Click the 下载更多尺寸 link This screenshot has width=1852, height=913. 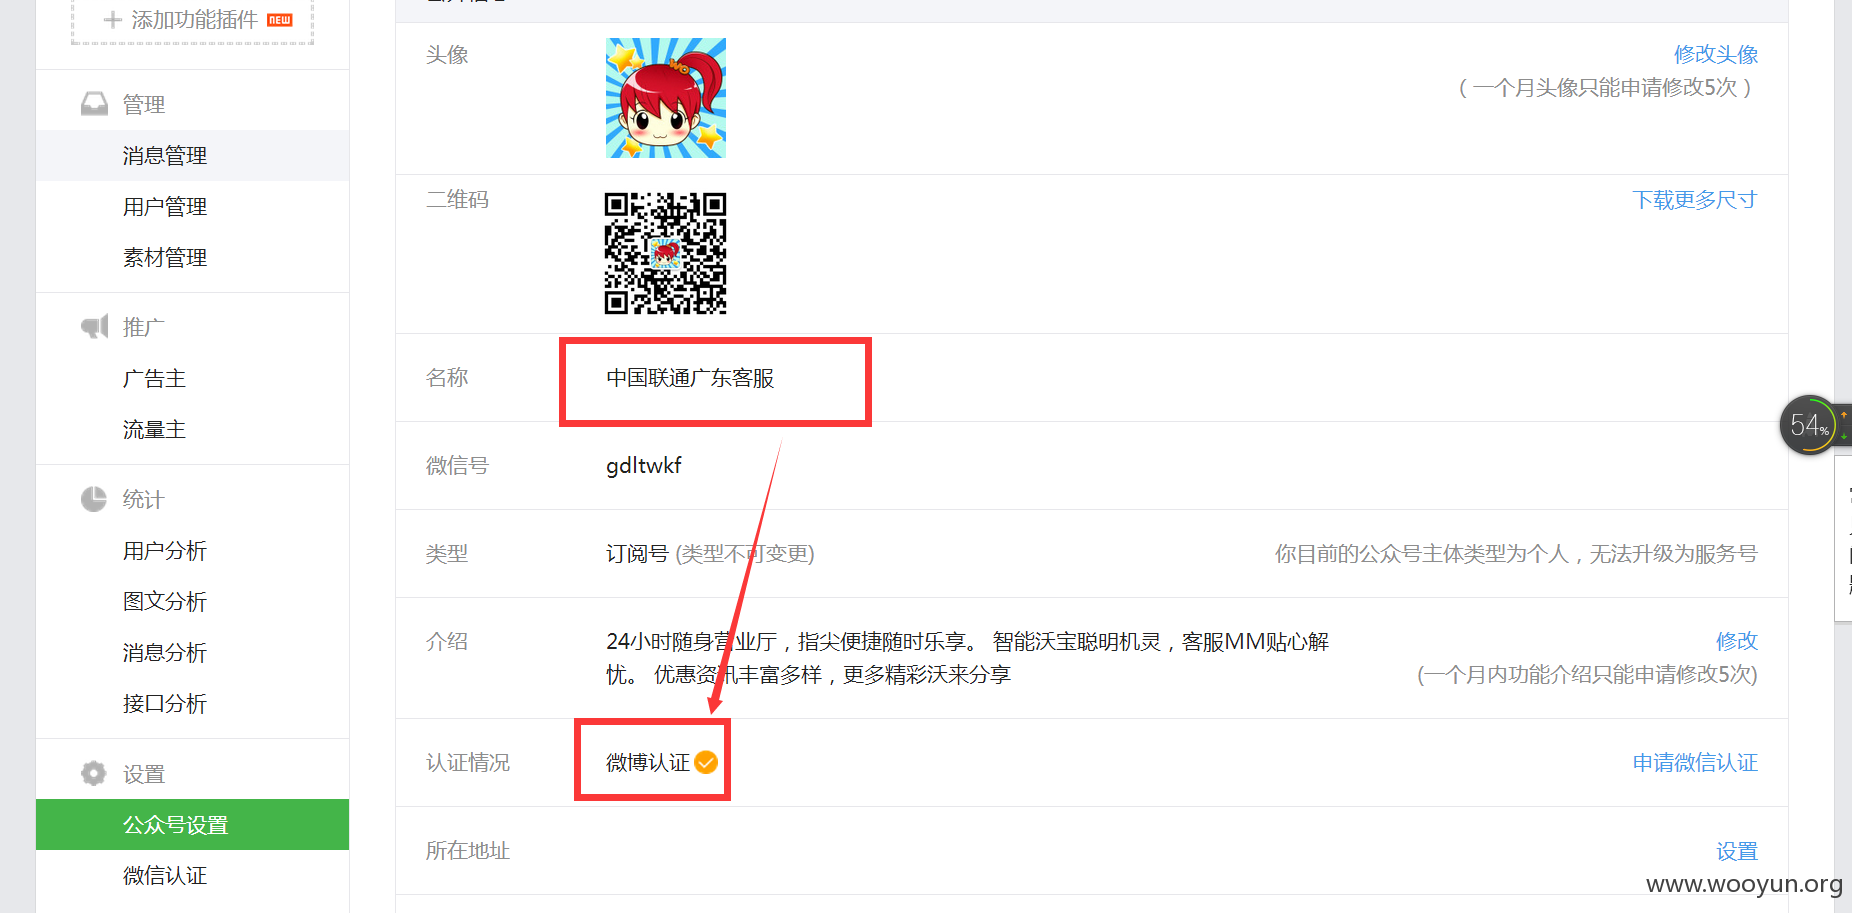pyautogui.click(x=1695, y=200)
